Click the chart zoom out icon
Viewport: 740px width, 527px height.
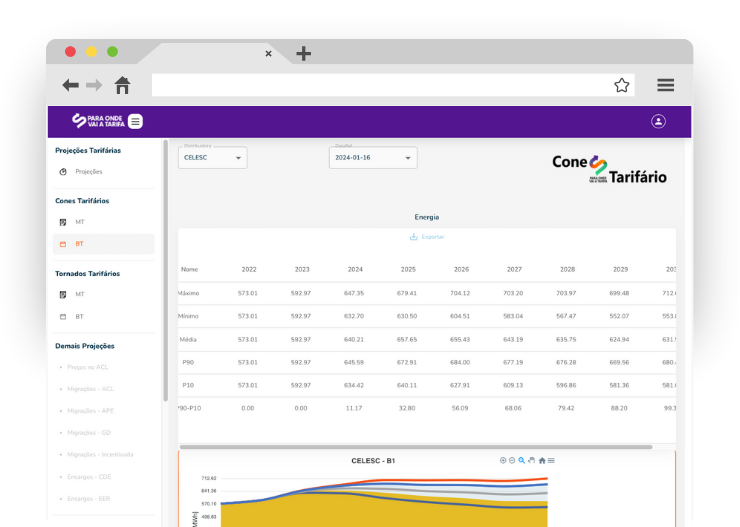tap(512, 460)
